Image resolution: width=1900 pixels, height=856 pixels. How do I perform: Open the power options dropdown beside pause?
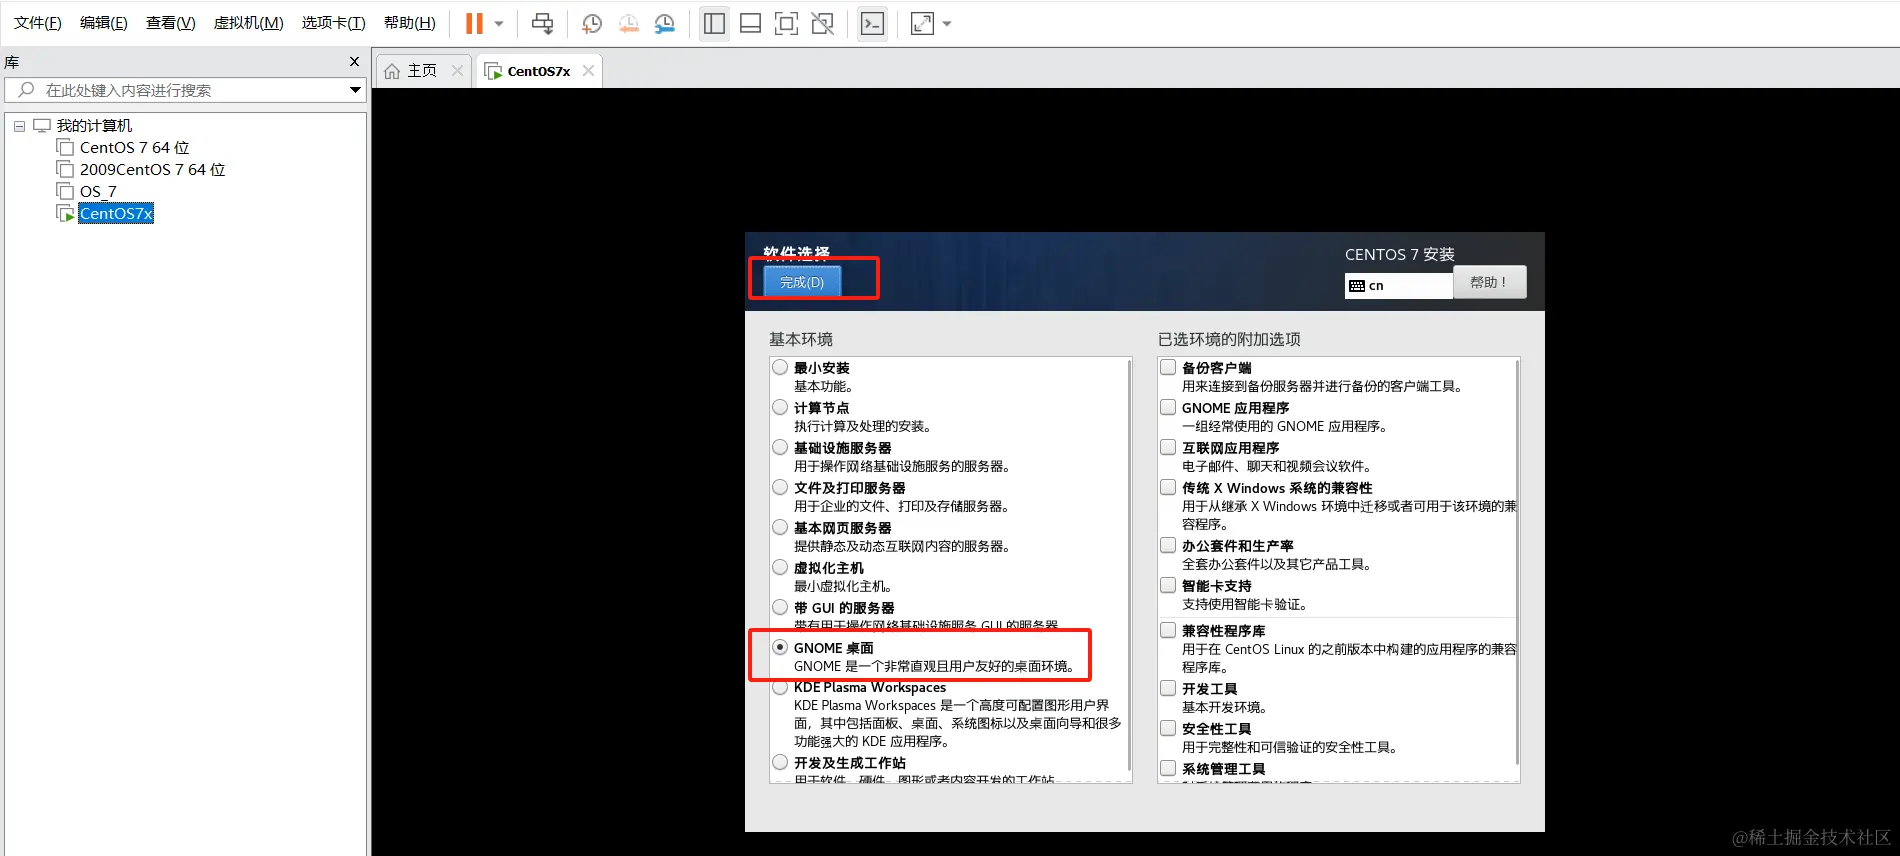tap(499, 23)
